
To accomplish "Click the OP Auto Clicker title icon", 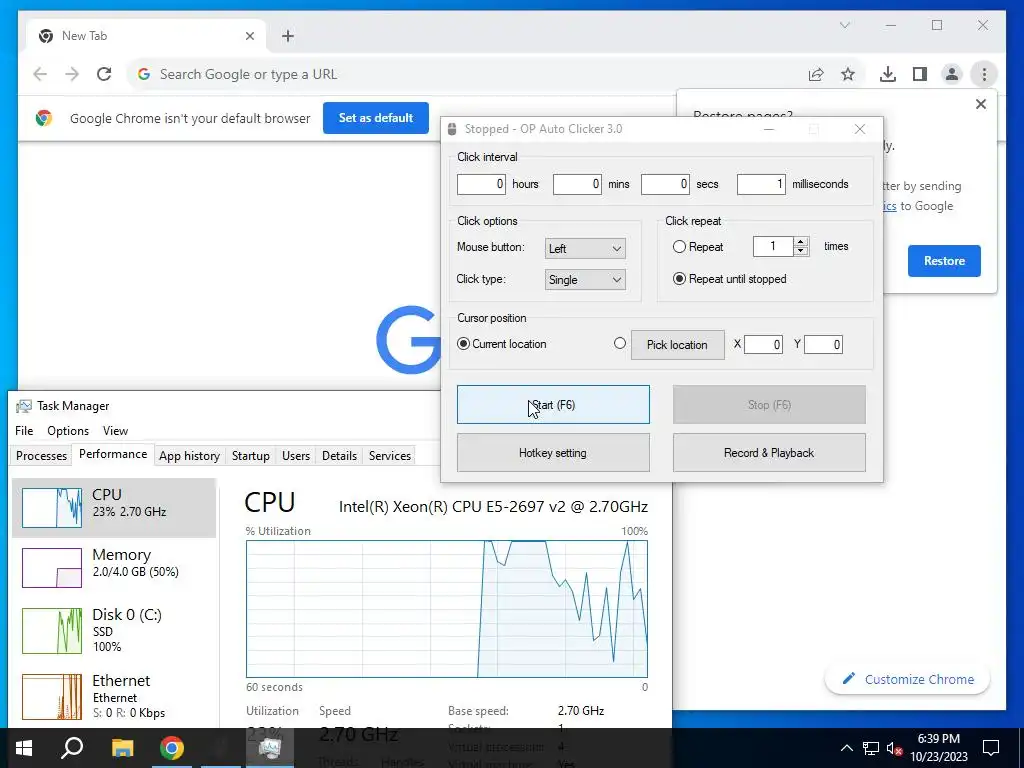I will coord(452,129).
